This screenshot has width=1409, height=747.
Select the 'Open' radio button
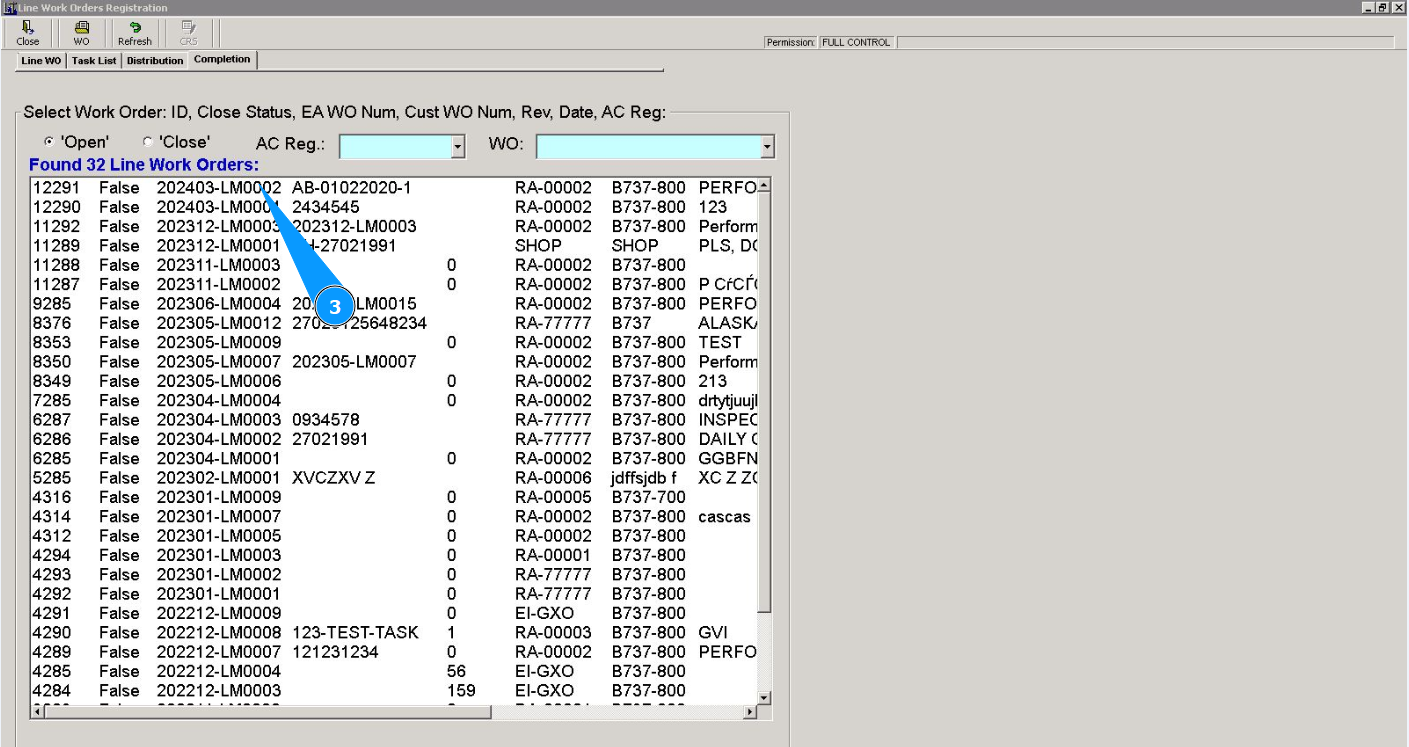pyautogui.click(x=49, y=142)
